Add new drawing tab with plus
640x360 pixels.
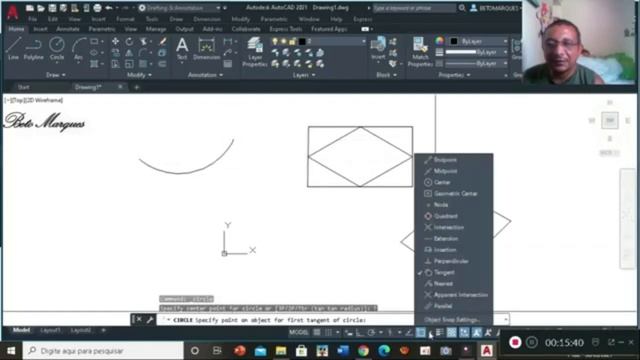point(137,87)
